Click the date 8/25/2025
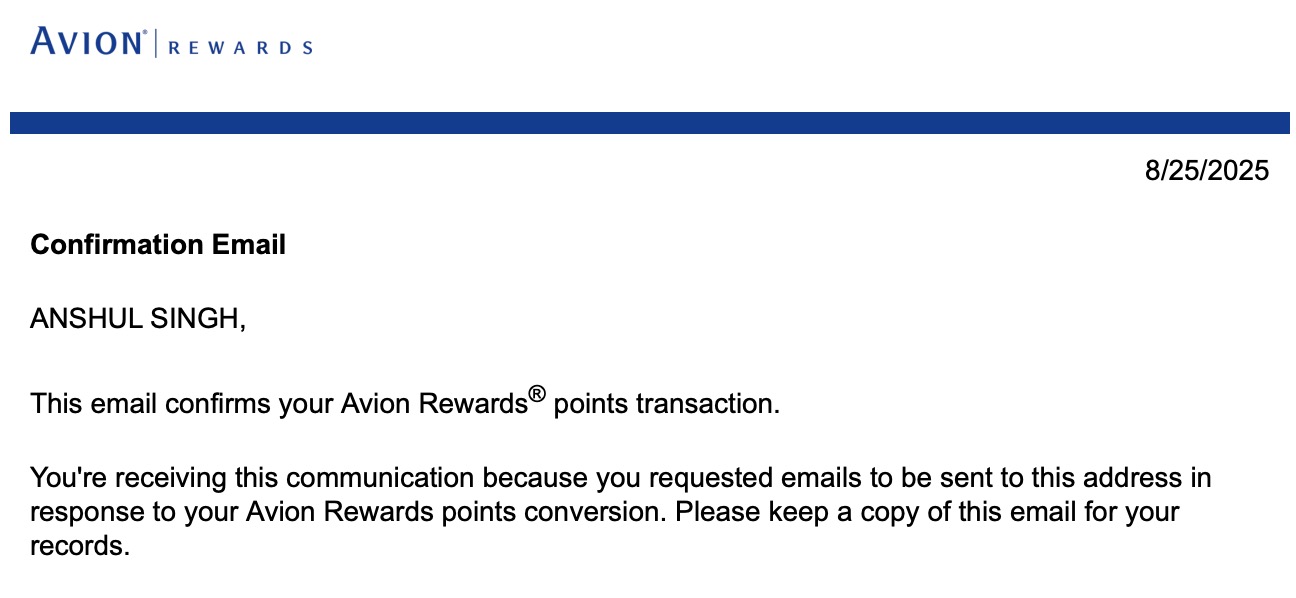Viewport: 1296px width, 598px height. pos(1207,171)
